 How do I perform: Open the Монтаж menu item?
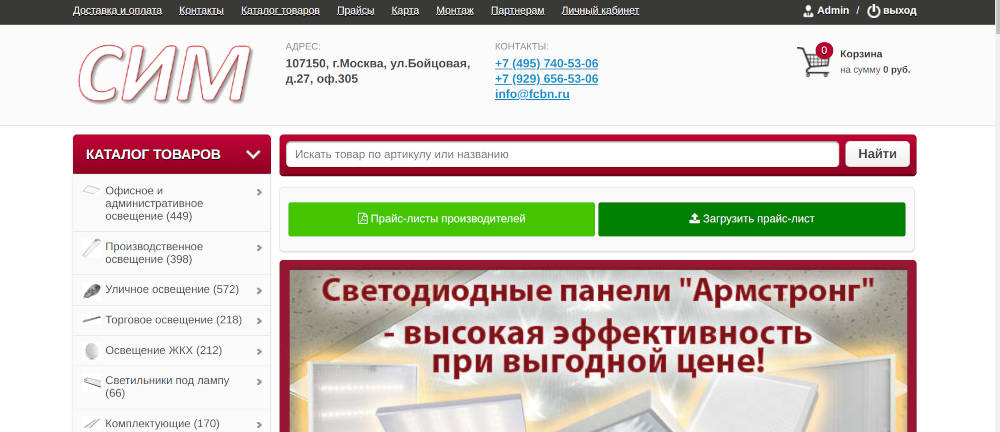click(x=455, y=10)
